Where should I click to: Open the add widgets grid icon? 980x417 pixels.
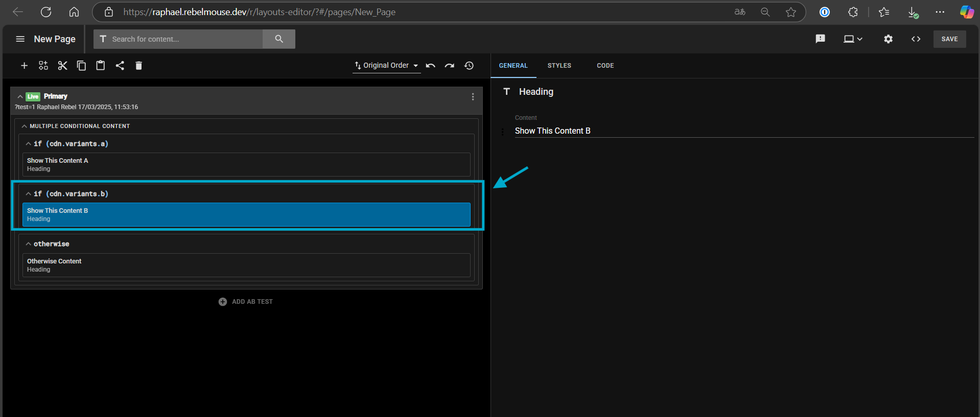[x=43, y=65]
